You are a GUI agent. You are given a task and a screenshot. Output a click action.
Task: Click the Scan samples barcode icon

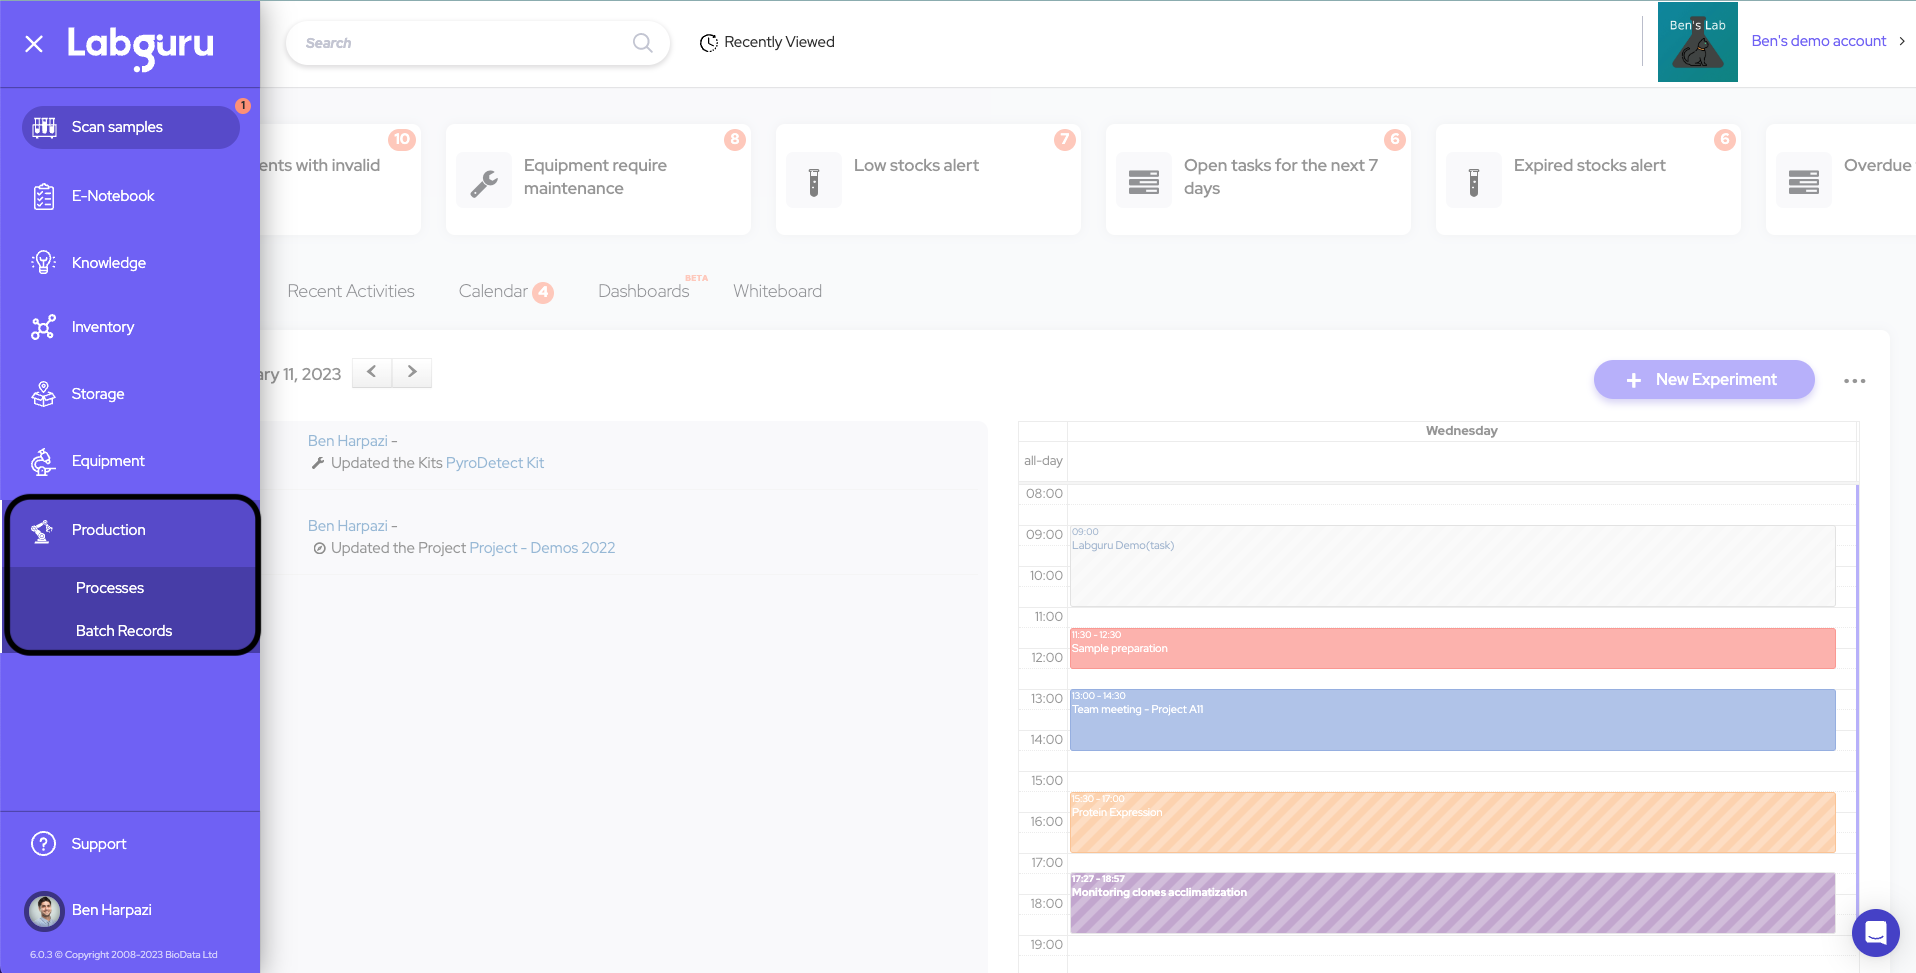45,127
